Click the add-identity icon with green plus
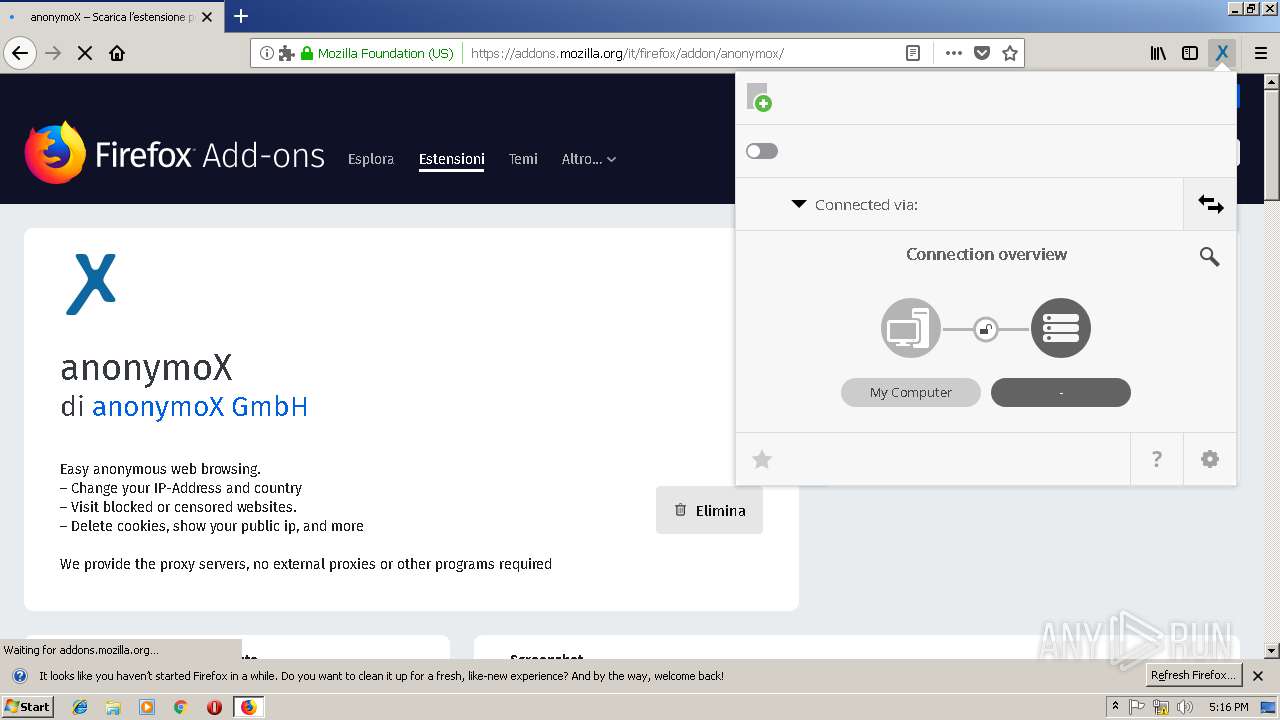 tap(759, 97)
